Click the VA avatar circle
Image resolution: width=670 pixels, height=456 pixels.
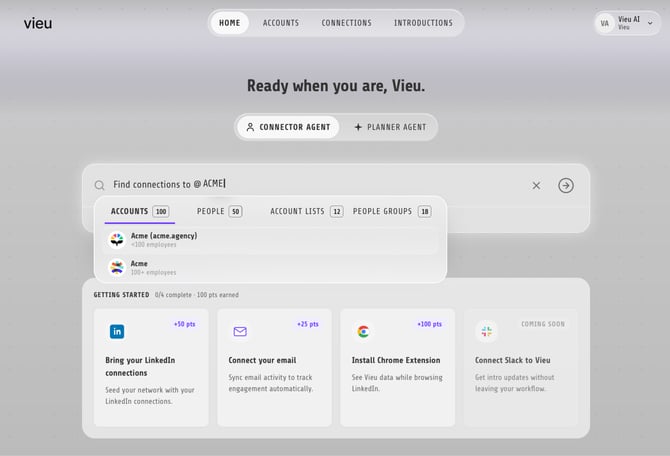[x=605, y=23]
